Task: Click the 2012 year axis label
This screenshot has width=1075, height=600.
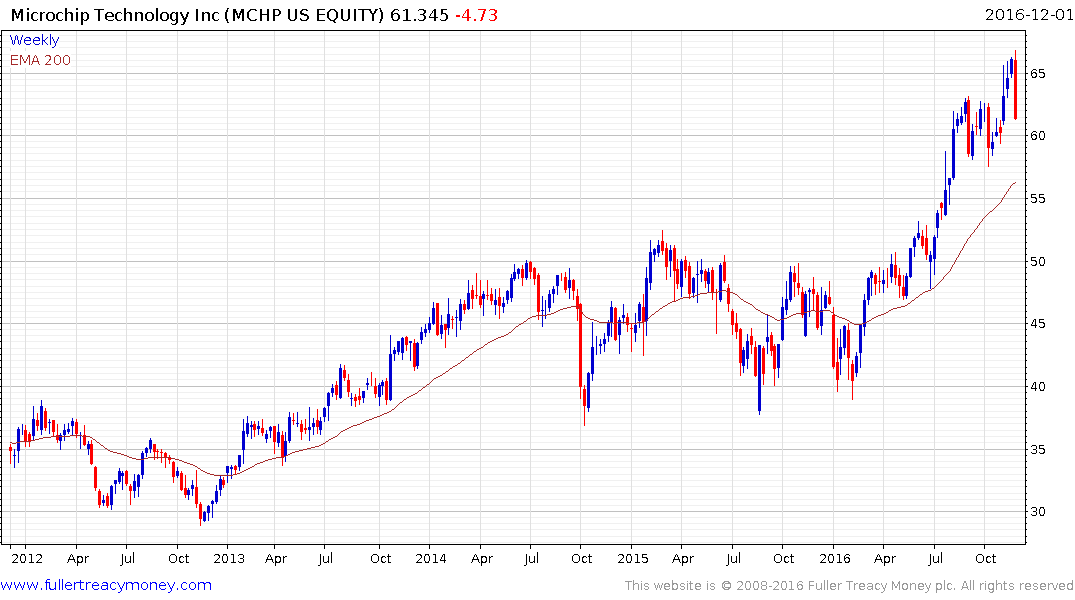Action: click(x=27, y=558)
